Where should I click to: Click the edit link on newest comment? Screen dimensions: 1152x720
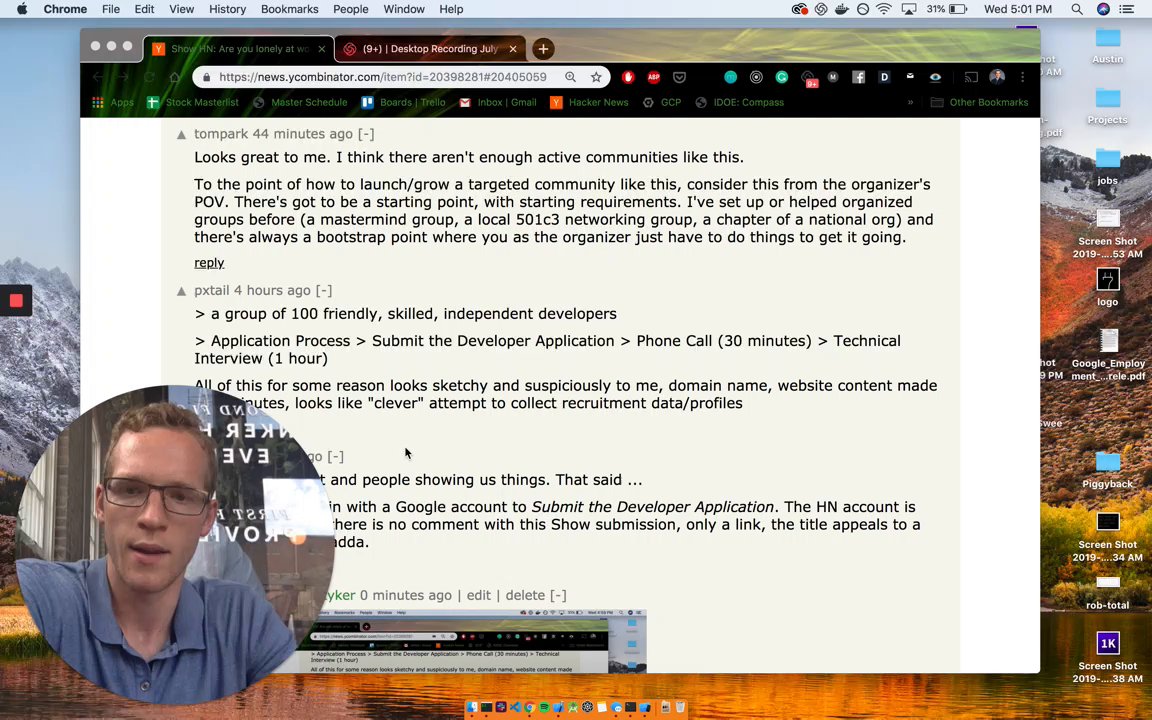point(478,595)
